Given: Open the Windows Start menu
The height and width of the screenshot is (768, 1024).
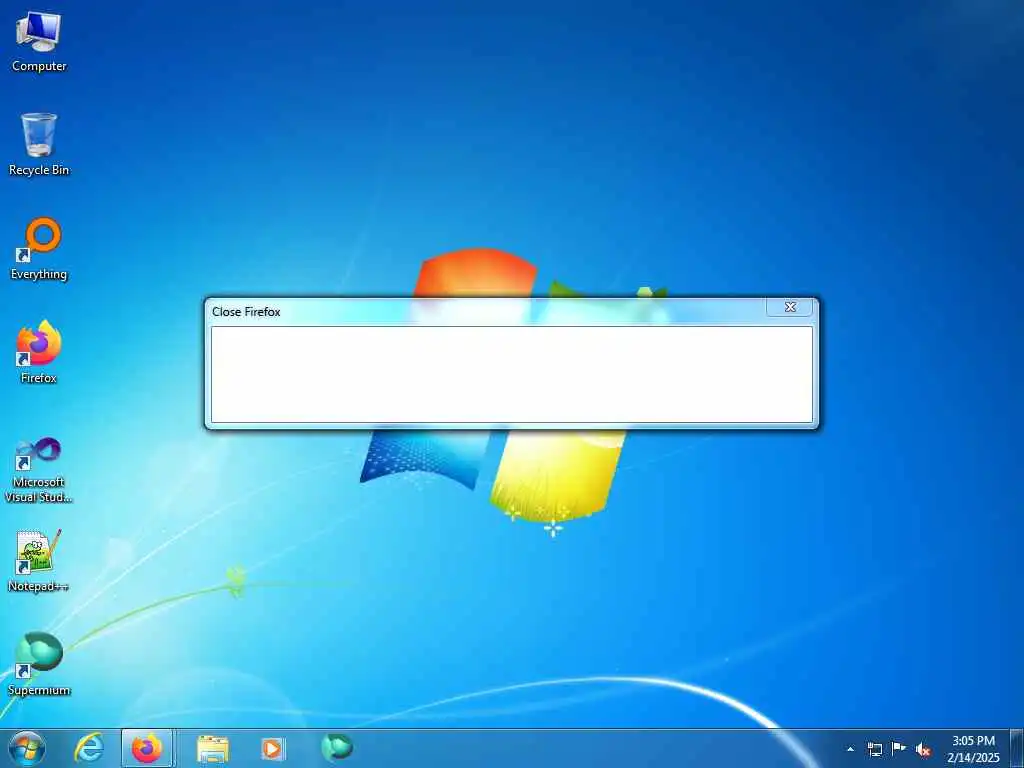Looking at the screenshot, I should click(27, 748).
